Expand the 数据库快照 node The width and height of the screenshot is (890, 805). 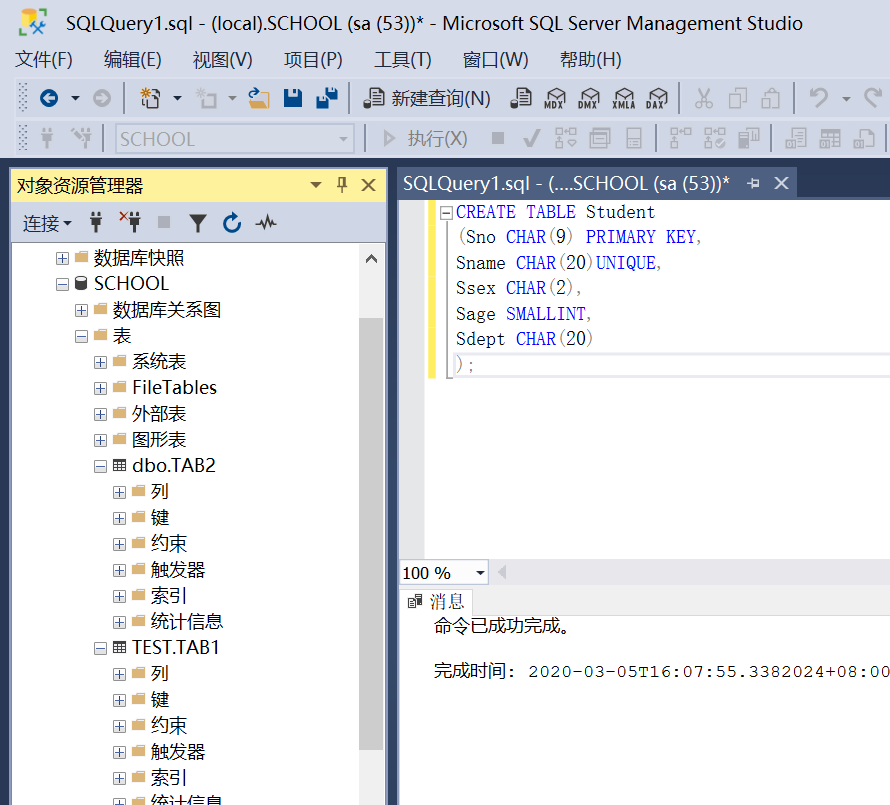pos(62,259)
